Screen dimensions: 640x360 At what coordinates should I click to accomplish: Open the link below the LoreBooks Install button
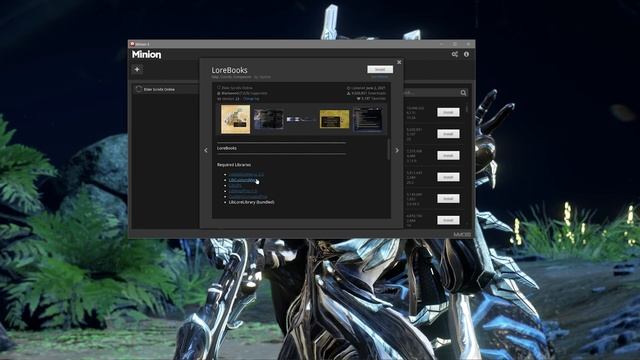click(x=380, y=76)
